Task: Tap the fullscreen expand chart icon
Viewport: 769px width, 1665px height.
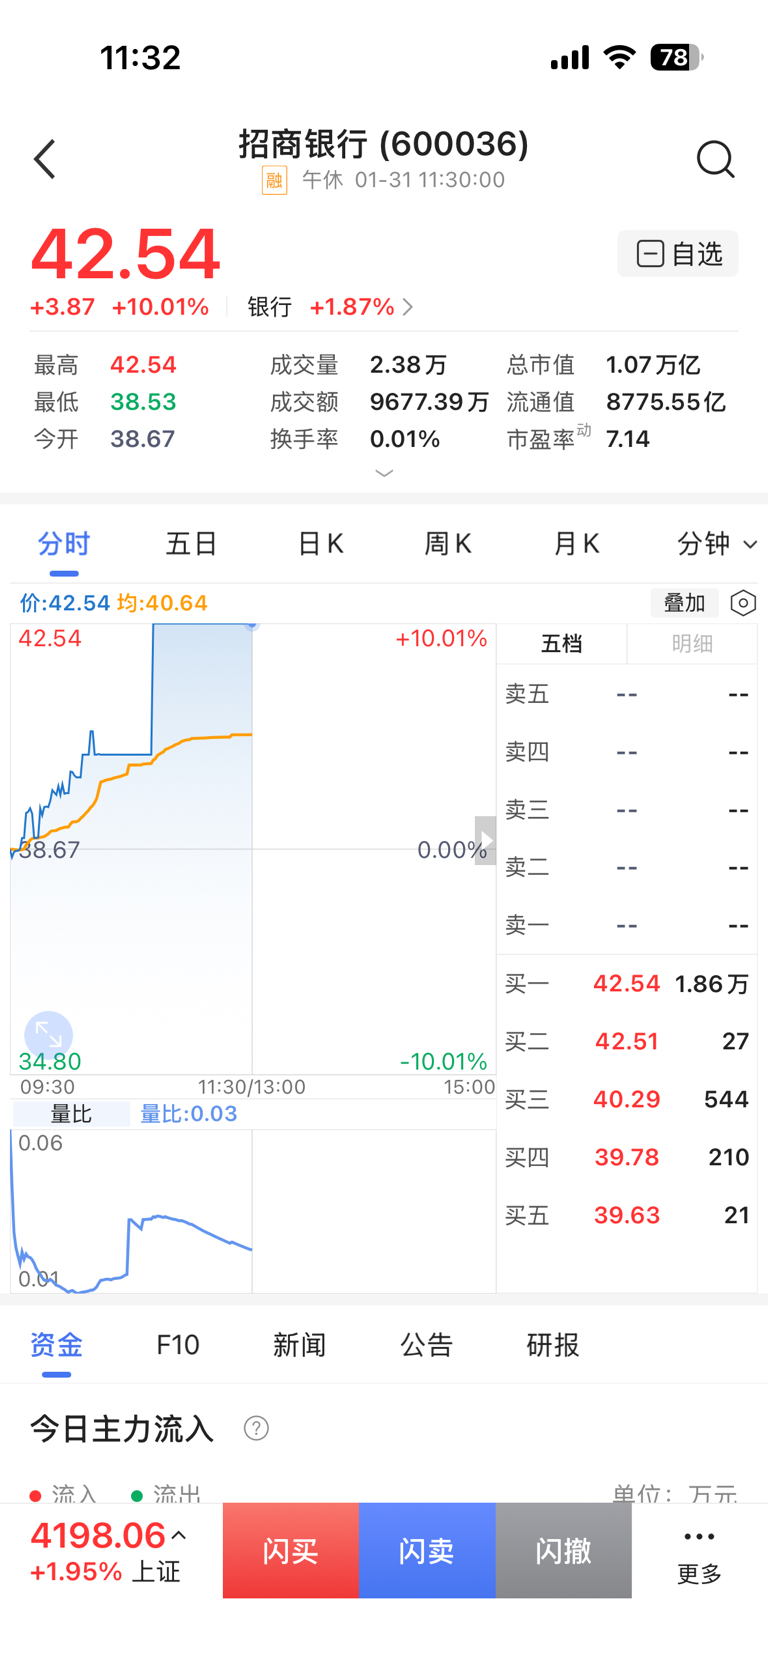Action: 48,1034
